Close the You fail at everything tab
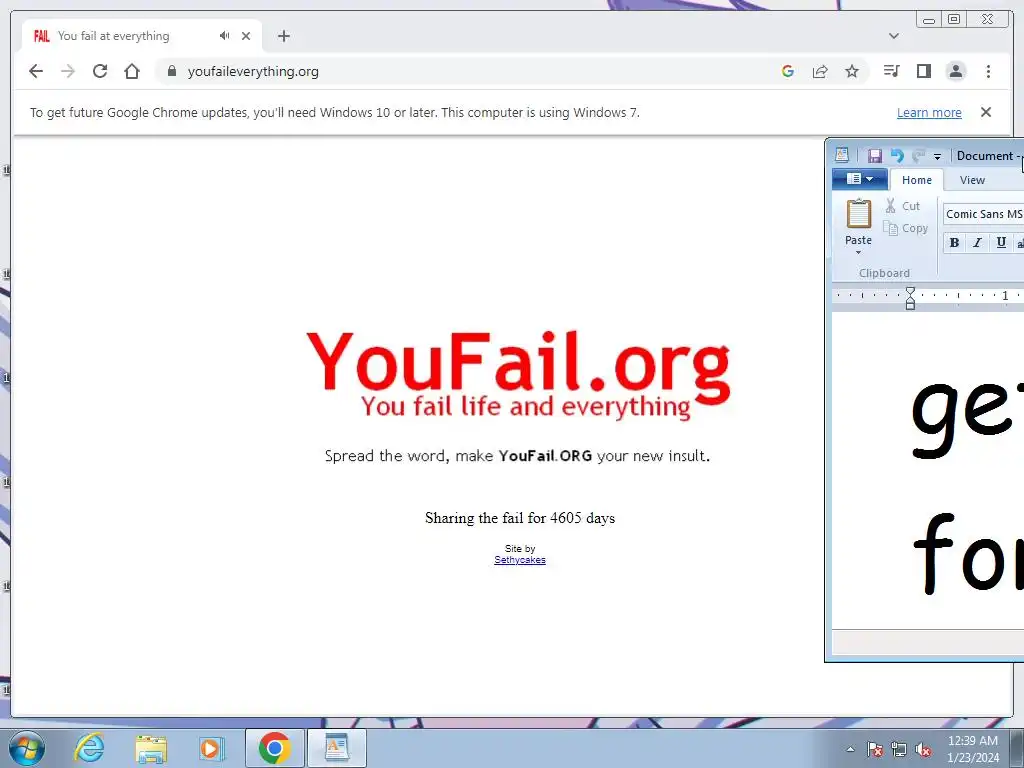The height and width of the screenshot is (768, 1024). pyautogui.click(x=246, y=36)
